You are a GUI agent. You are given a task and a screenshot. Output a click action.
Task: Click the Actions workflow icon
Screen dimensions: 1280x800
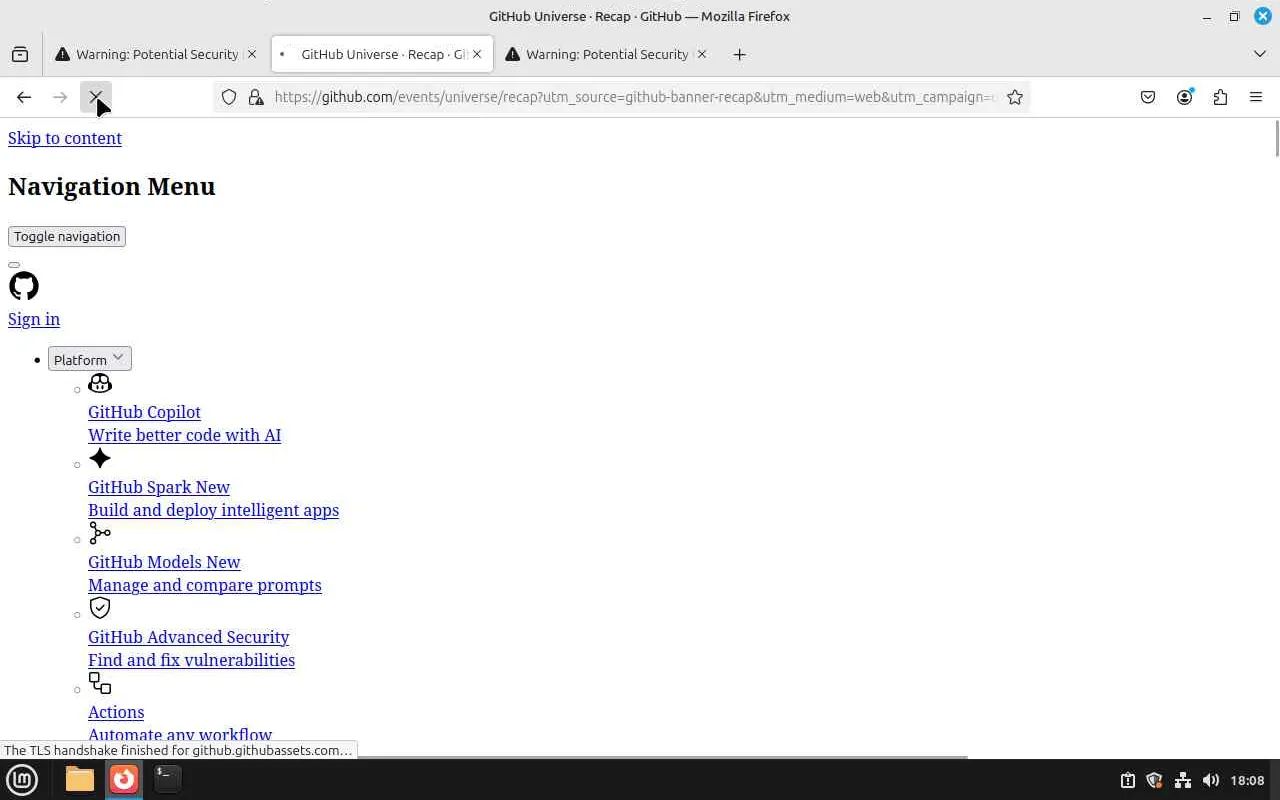click(x=100, y=683)
